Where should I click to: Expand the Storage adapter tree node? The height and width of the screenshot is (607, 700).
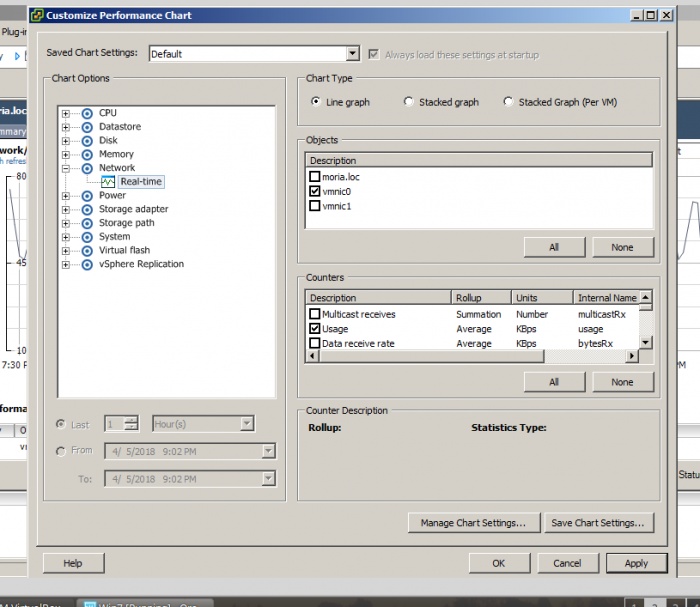tap(66, 209)
